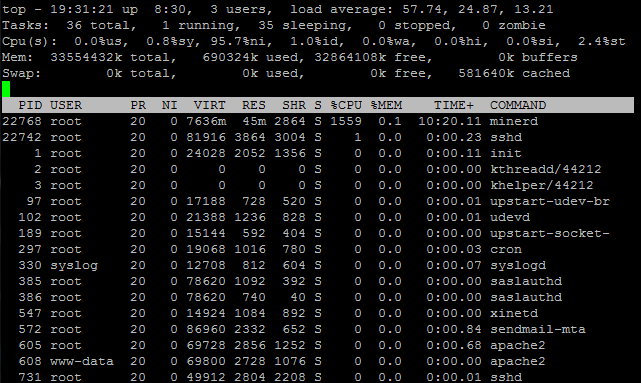The height and width of the screenshot is (383, 641).
Task: Click the %MEM column header
Action: [386, 105]
